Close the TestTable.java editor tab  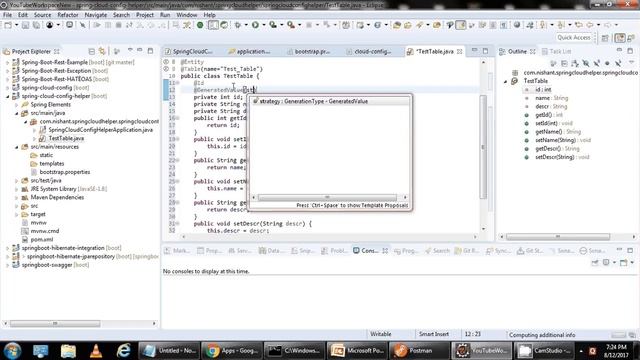460,51
